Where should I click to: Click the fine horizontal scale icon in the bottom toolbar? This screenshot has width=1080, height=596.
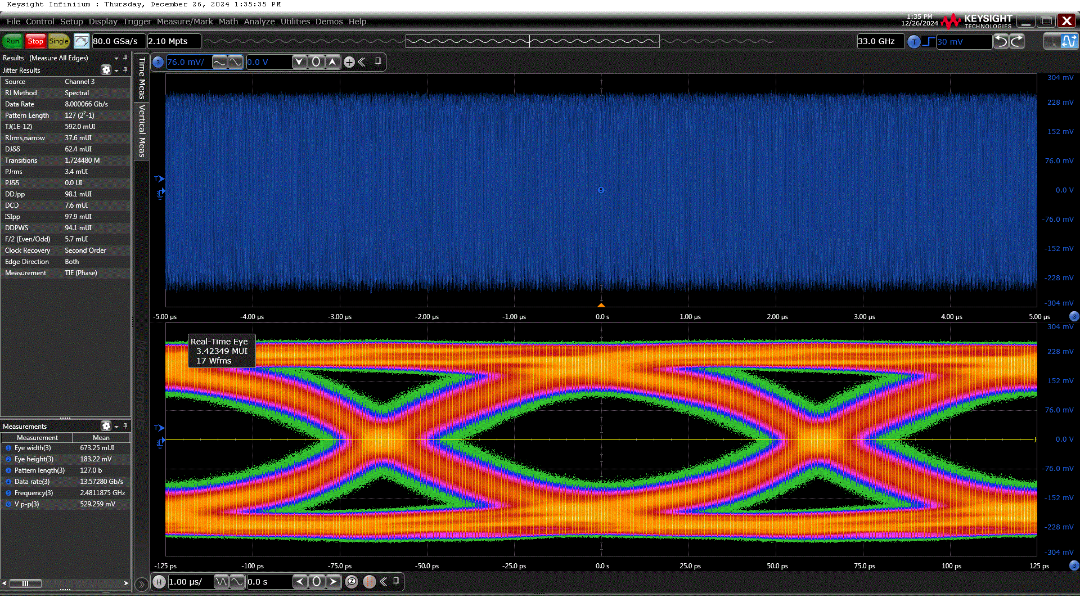click(237, 582)
